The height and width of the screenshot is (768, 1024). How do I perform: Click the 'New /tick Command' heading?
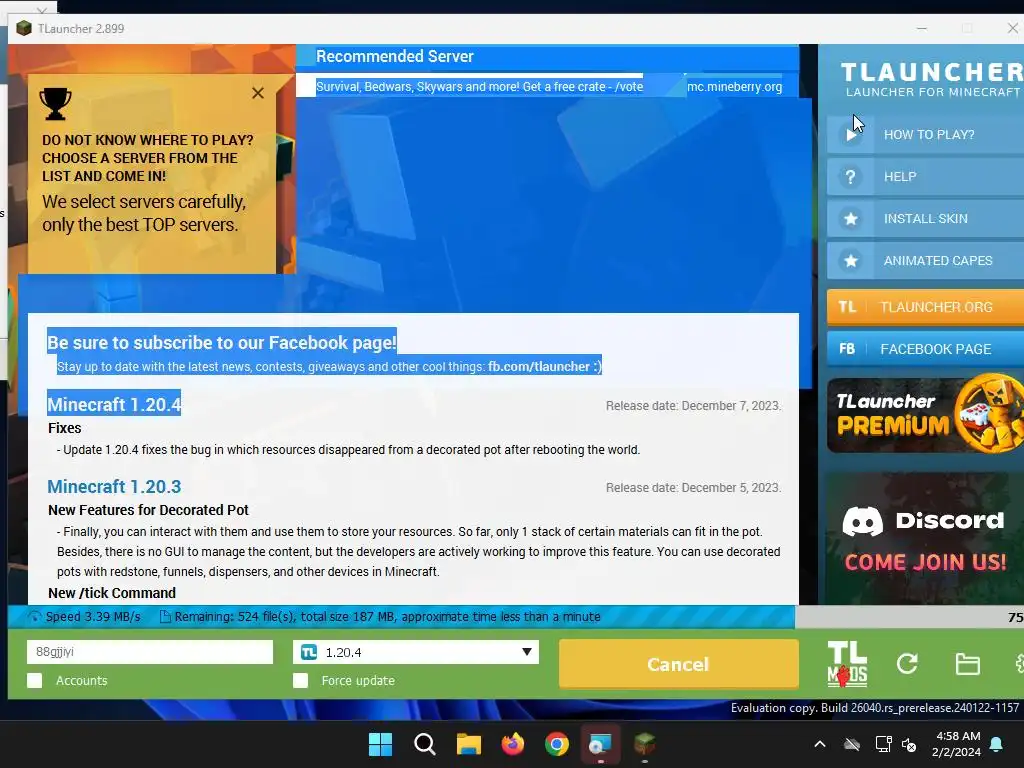coord(112,593)
